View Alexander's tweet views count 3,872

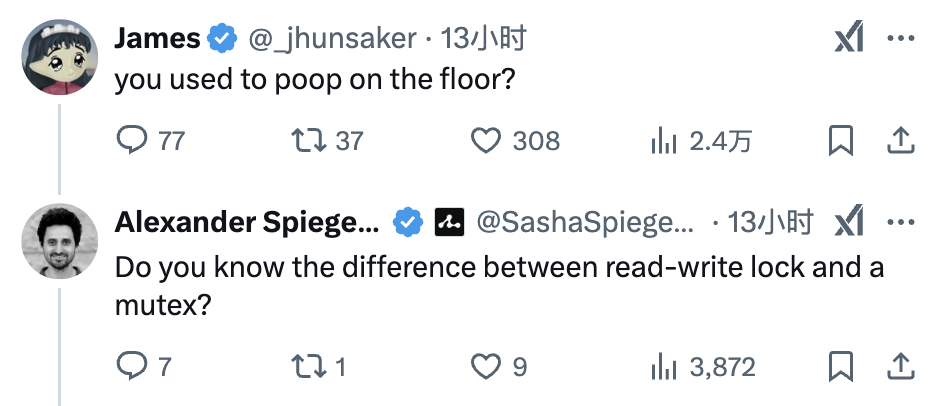click(664, 367)
